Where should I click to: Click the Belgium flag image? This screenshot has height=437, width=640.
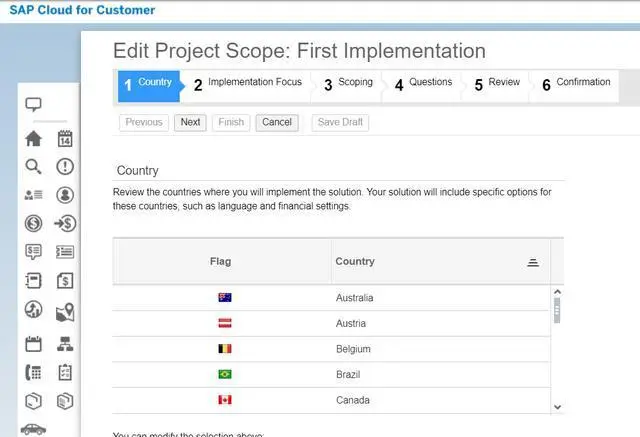(x=225, y=349)
